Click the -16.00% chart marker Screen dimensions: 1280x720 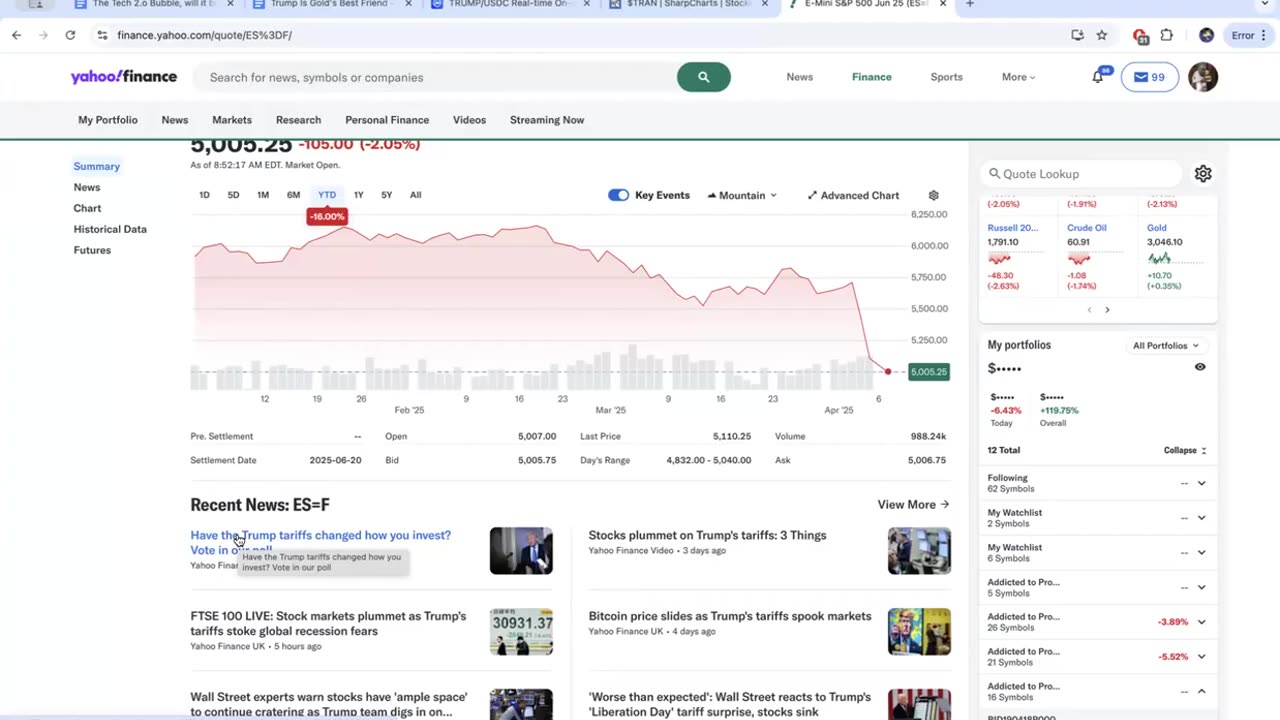click(327, 216)
